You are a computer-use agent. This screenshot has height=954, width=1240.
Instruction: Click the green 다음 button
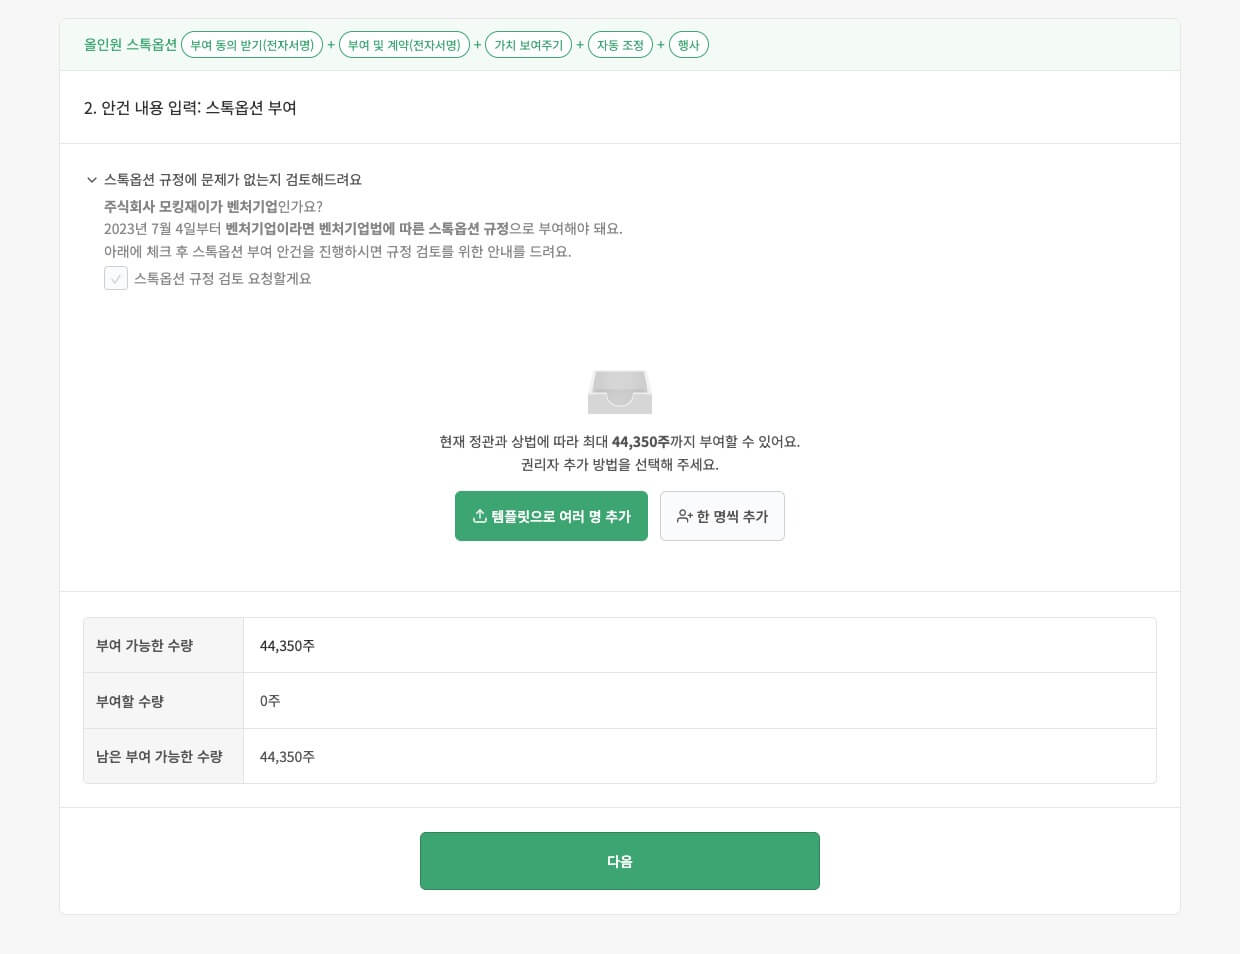tap(620, 861)
